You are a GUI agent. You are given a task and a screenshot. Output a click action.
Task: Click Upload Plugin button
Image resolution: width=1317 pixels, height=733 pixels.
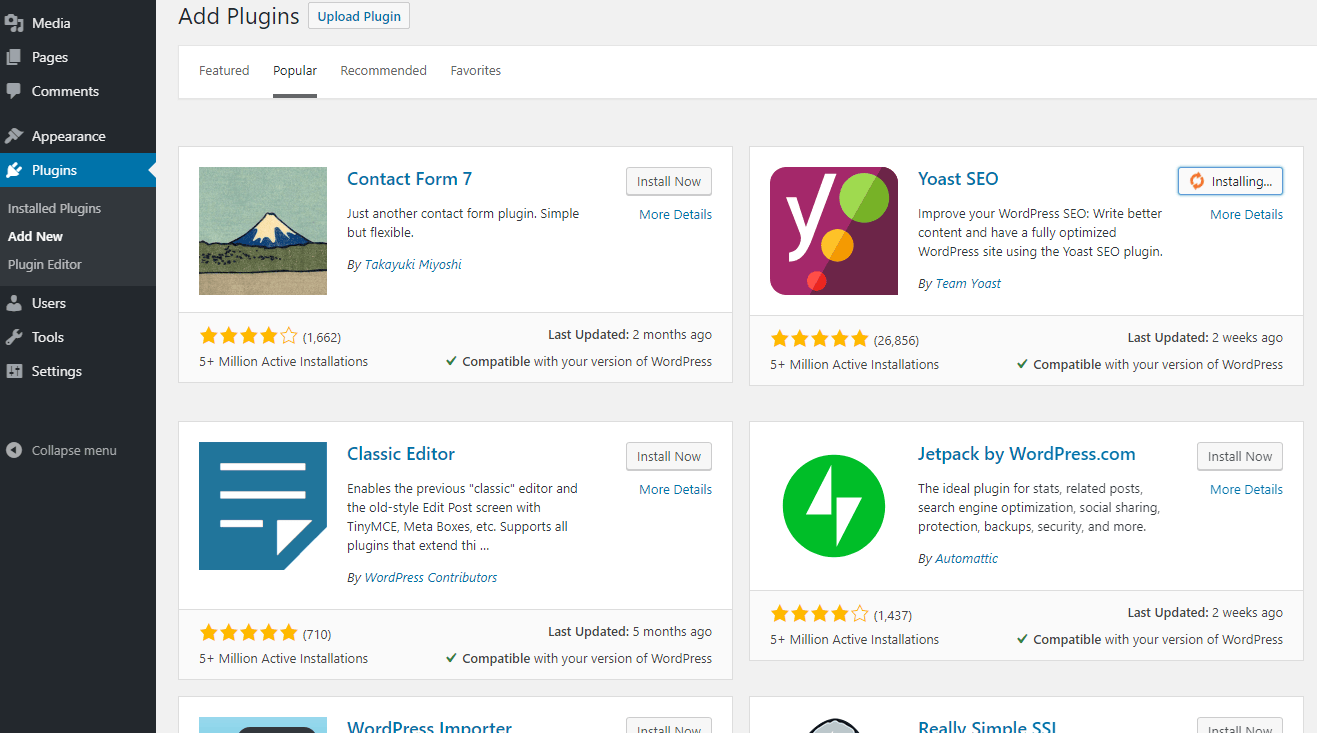tap(358, 15)
